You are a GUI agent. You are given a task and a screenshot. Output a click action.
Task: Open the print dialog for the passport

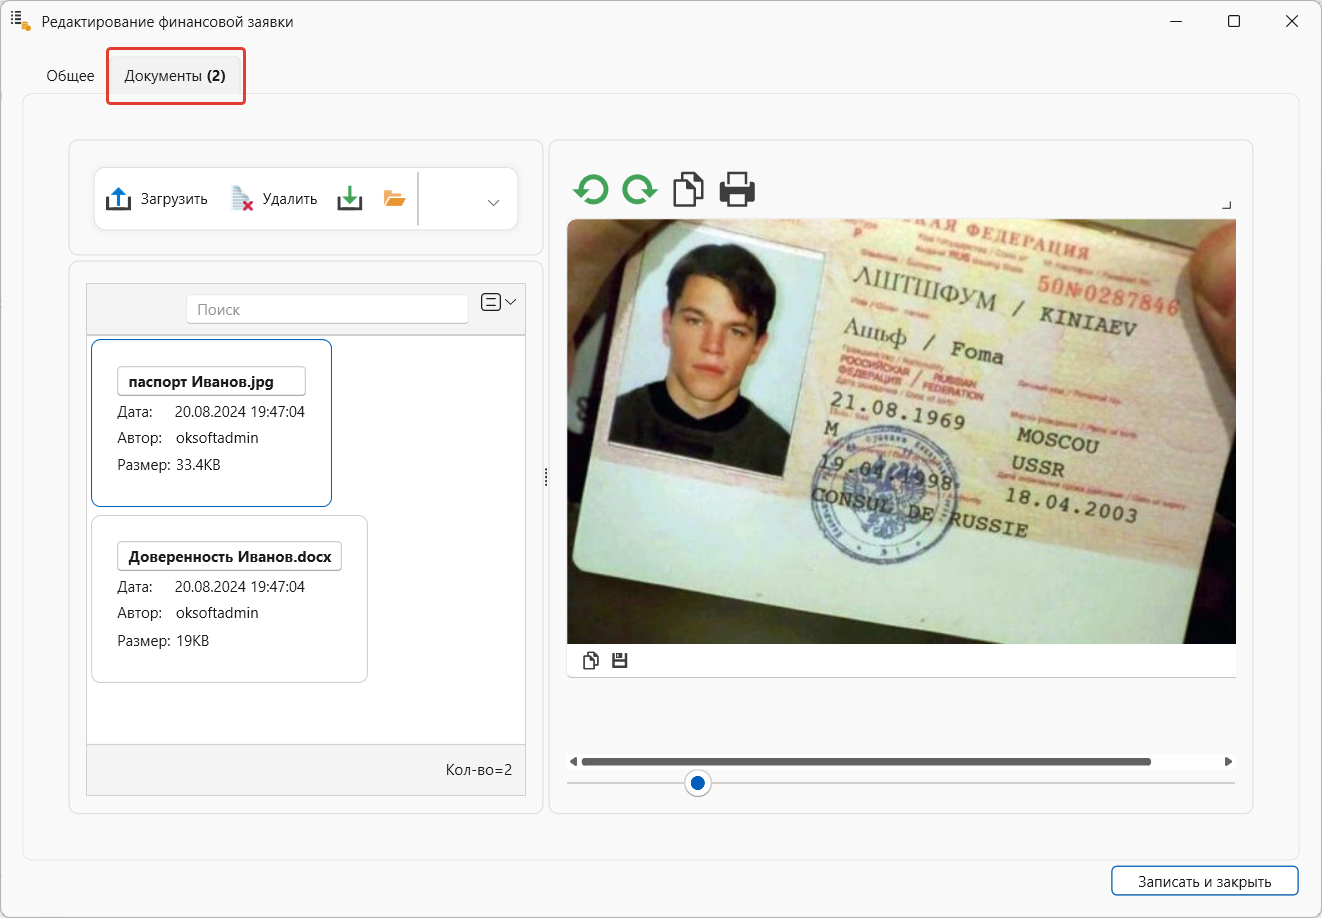pos(737,189)
